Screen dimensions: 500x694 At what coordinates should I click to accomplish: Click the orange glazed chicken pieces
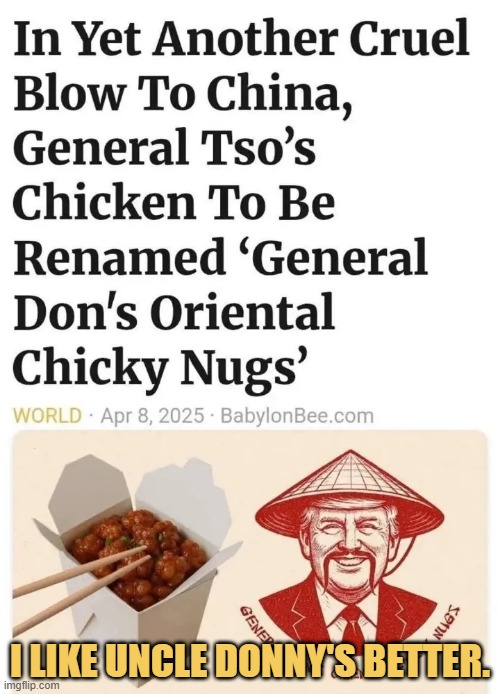pyautogui.click(x=137, y=553)
